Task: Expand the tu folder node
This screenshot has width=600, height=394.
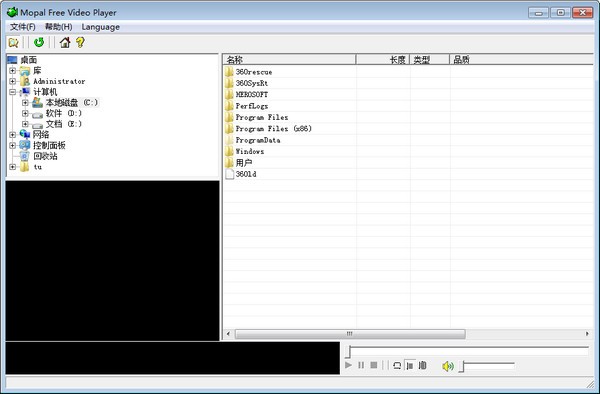Action: (12, 167)
